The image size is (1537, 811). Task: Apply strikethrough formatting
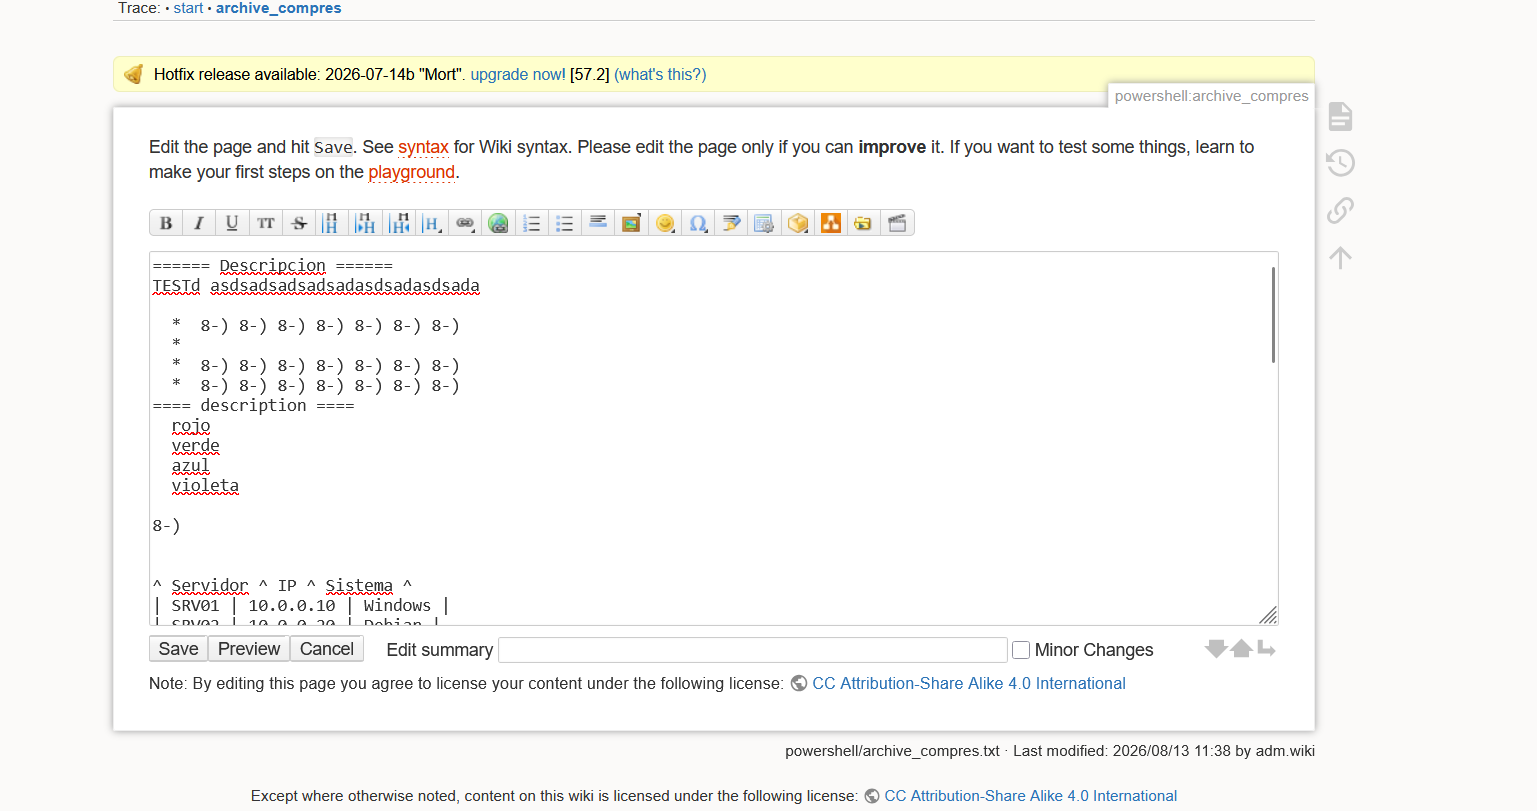pyautogui.click(x=299, y=223)
